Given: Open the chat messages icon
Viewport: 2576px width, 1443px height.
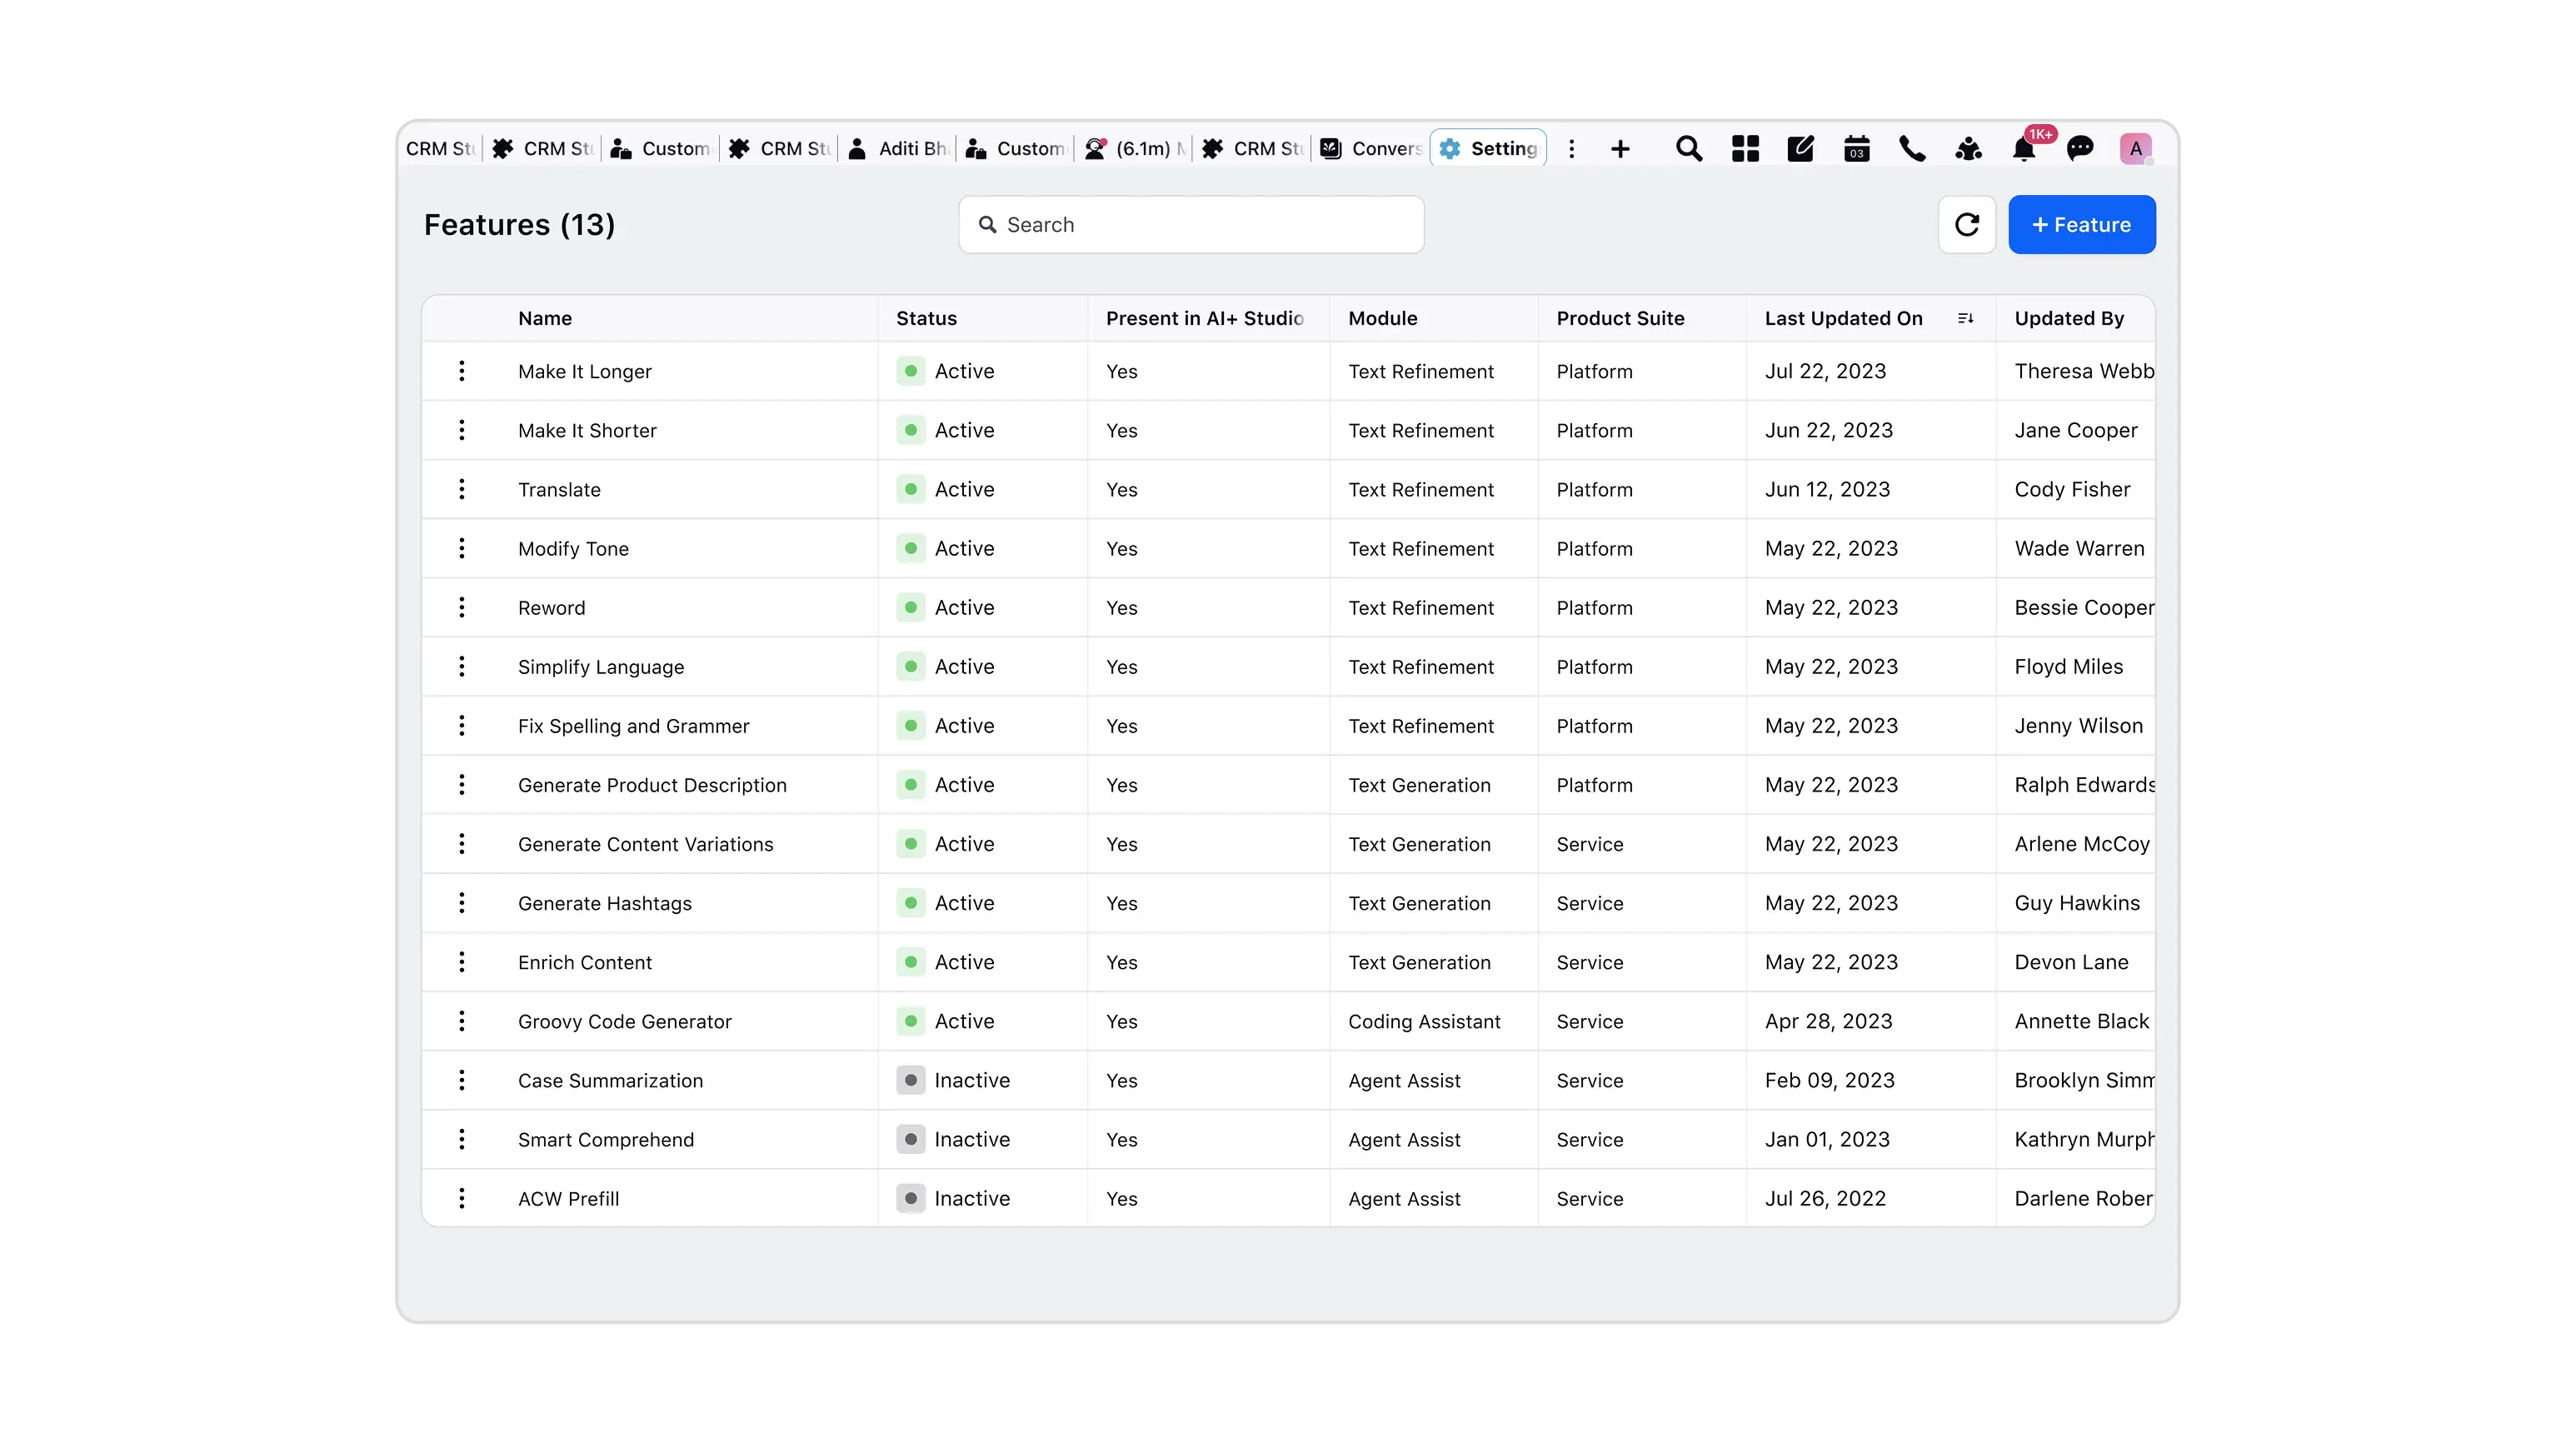Looking at the screenshot, I should (2081, 148).
